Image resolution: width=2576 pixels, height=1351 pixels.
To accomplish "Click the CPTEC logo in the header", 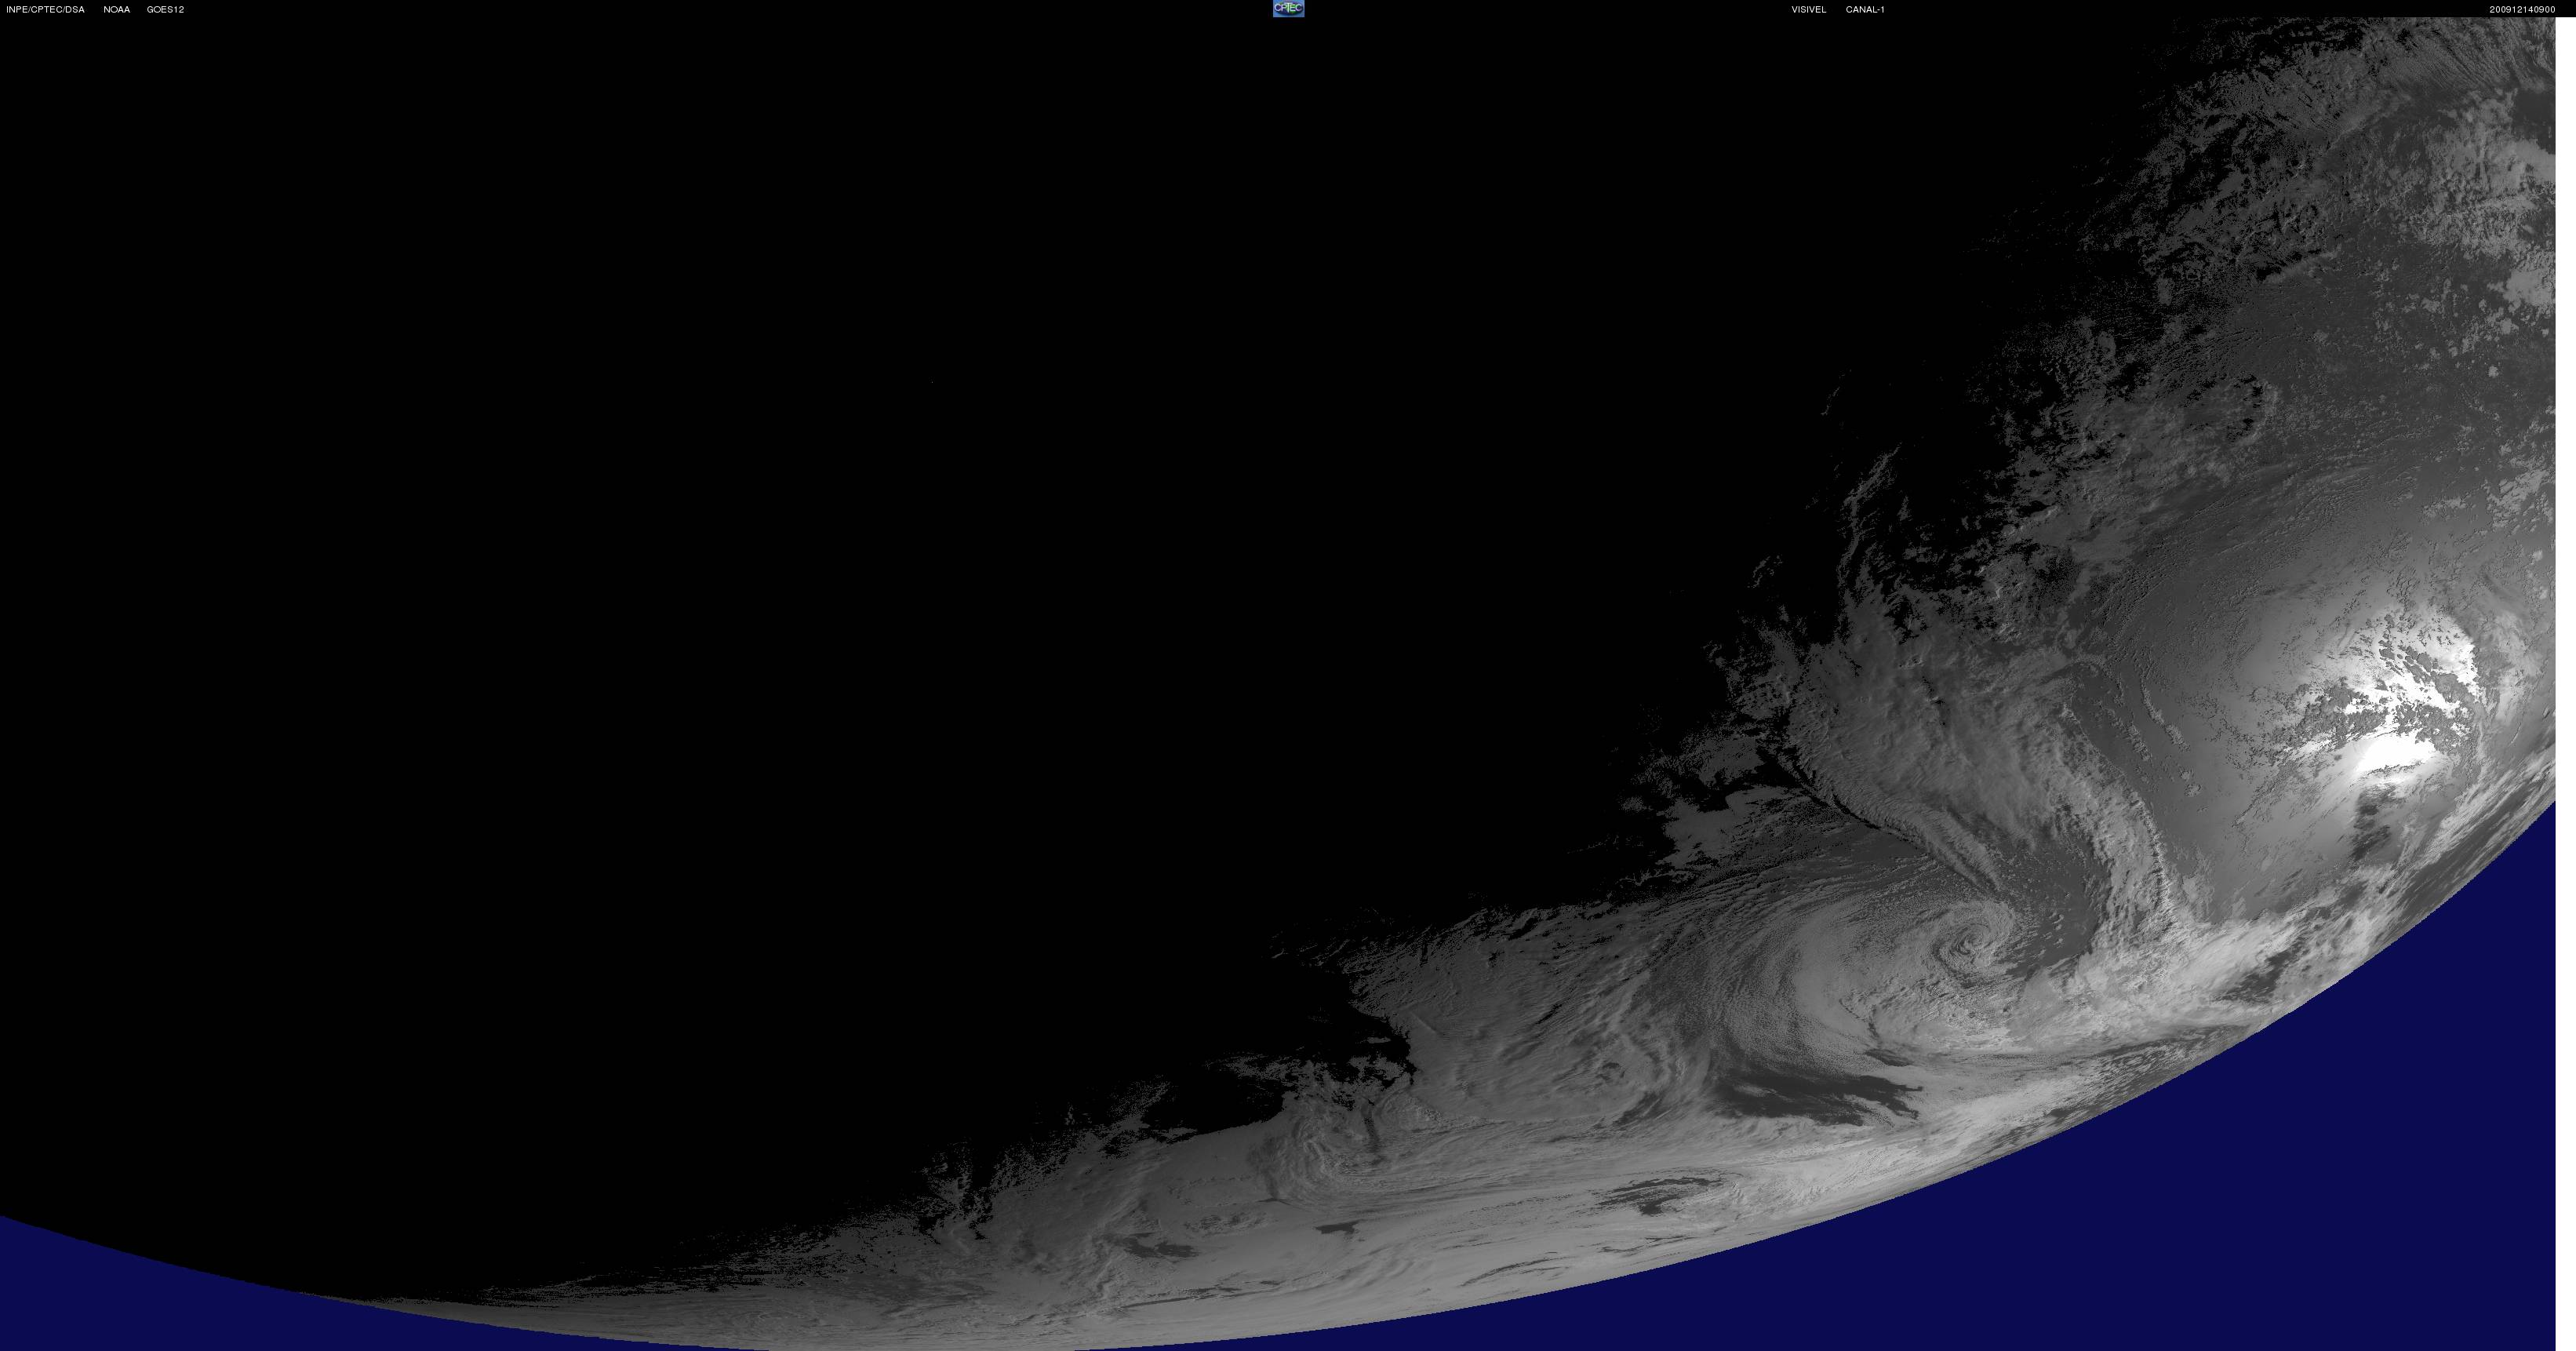I will (x=1288, y=9).
